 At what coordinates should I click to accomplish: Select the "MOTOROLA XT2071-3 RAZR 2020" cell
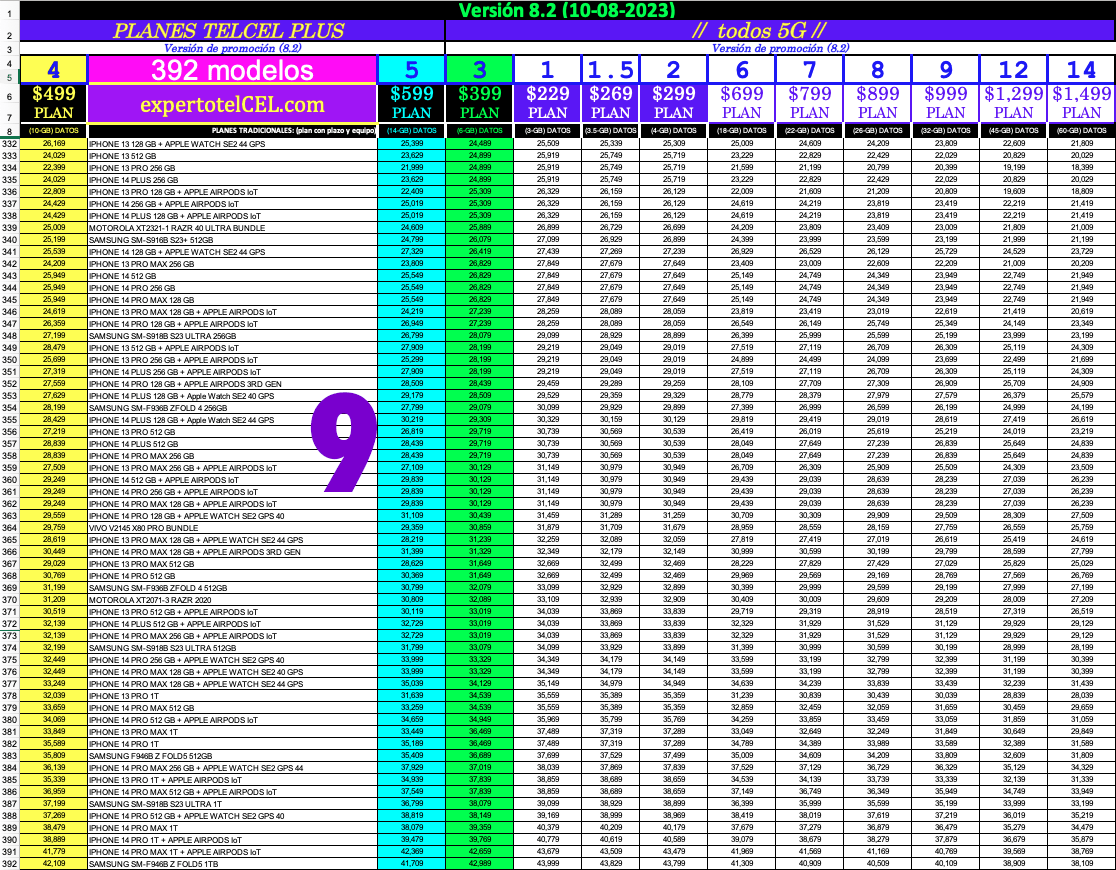point(232,599)
